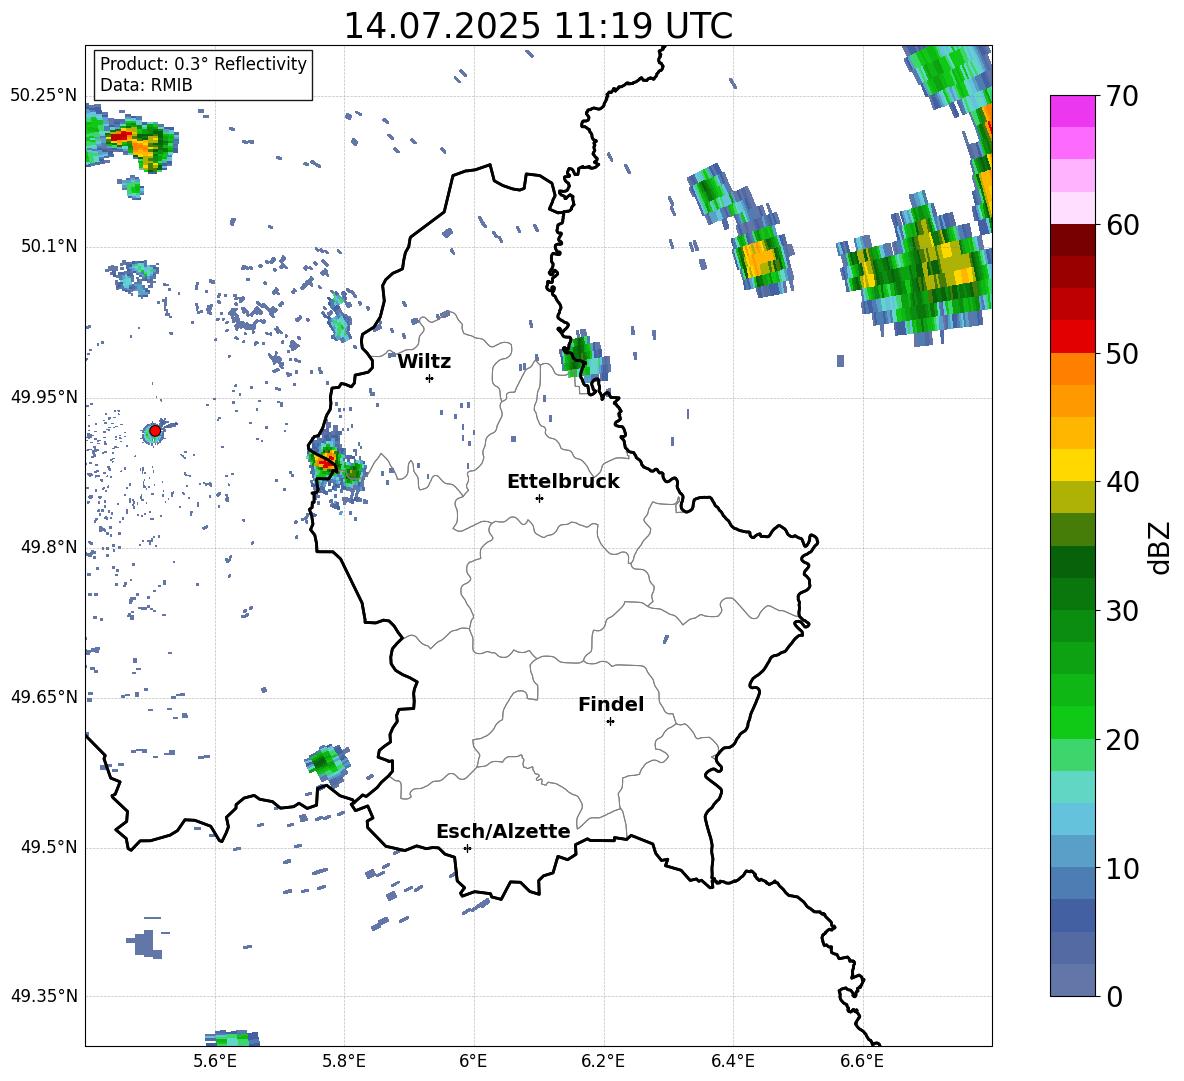Image resolution: width=1184 pixels, height=1081 pixels.
Task: Click the 5.6°E longitude label
Action: [215, 1061]
